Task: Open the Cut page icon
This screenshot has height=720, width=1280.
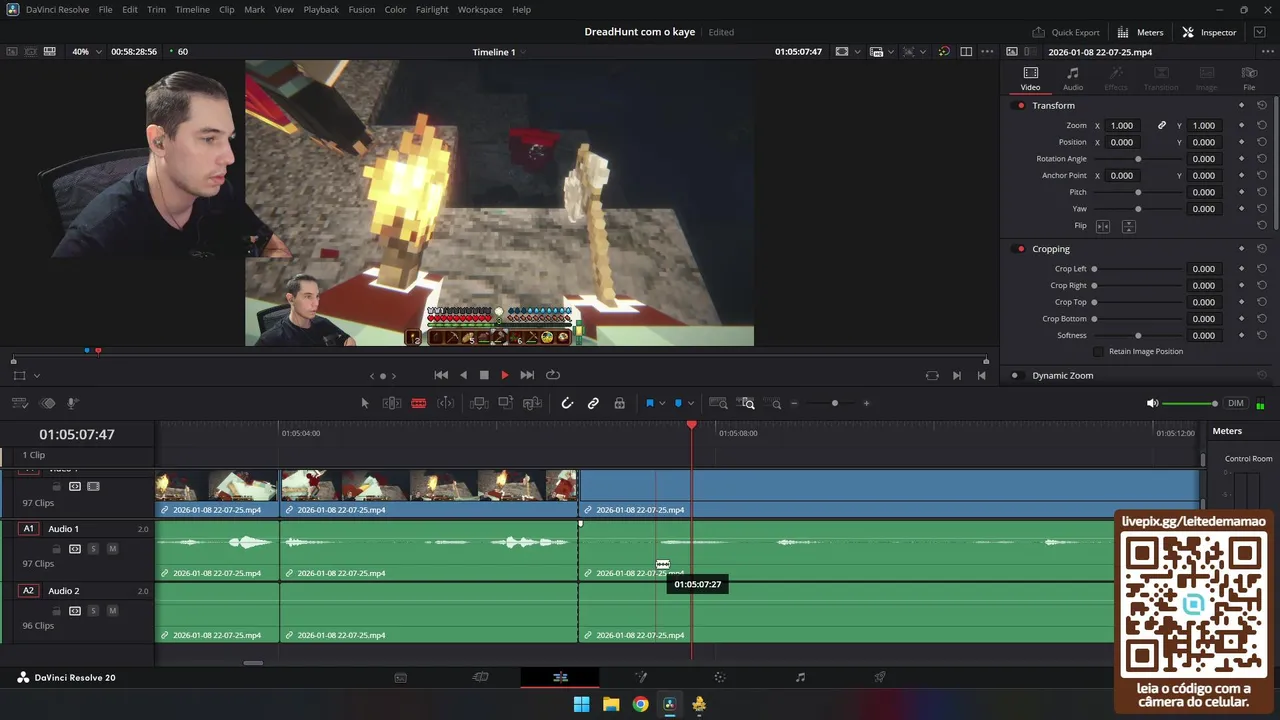Action: 480,677
